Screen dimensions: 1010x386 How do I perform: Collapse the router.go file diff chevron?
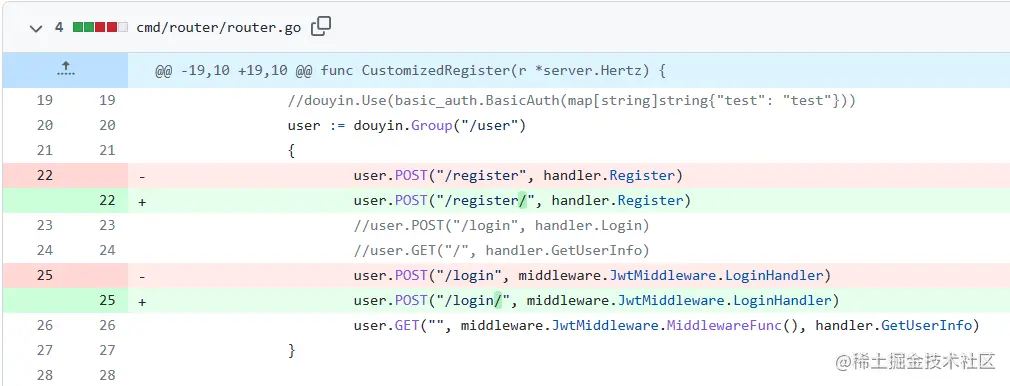pos(36,28)
